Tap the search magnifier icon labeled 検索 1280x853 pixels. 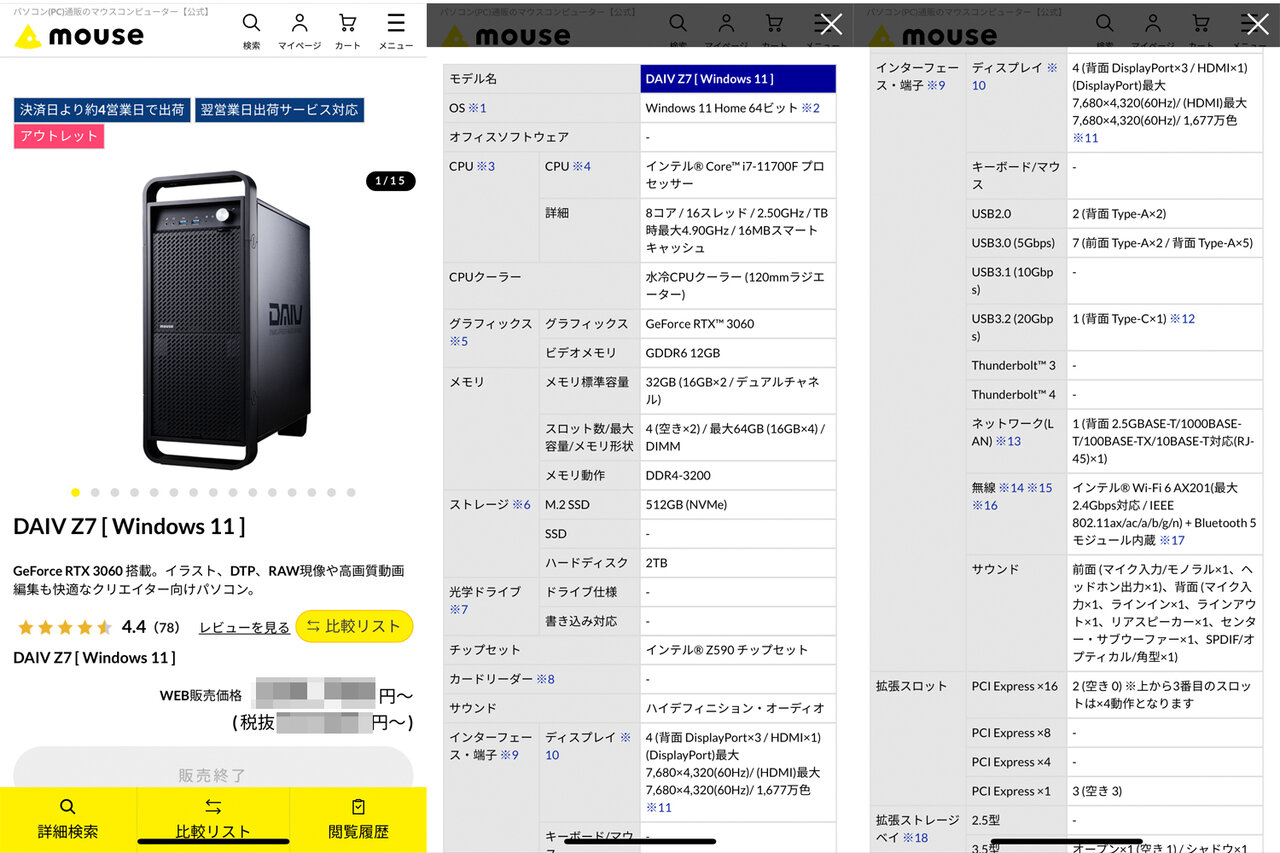tap(251, 31)
